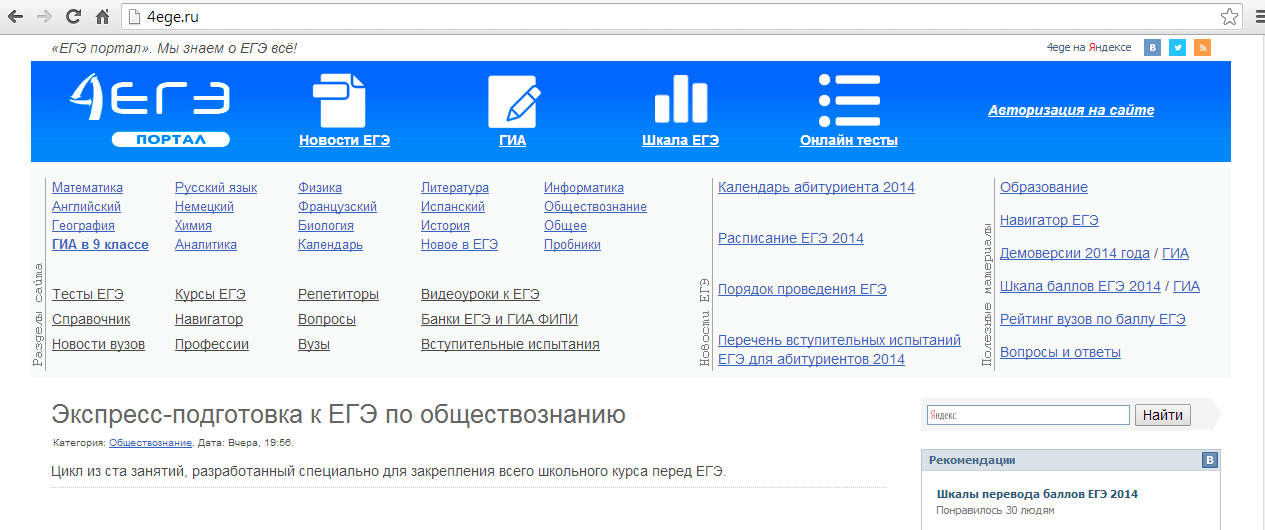This screenshot has height=530, width=1265.
Task: Open the Аналитика section
Action: click(206, 244)
